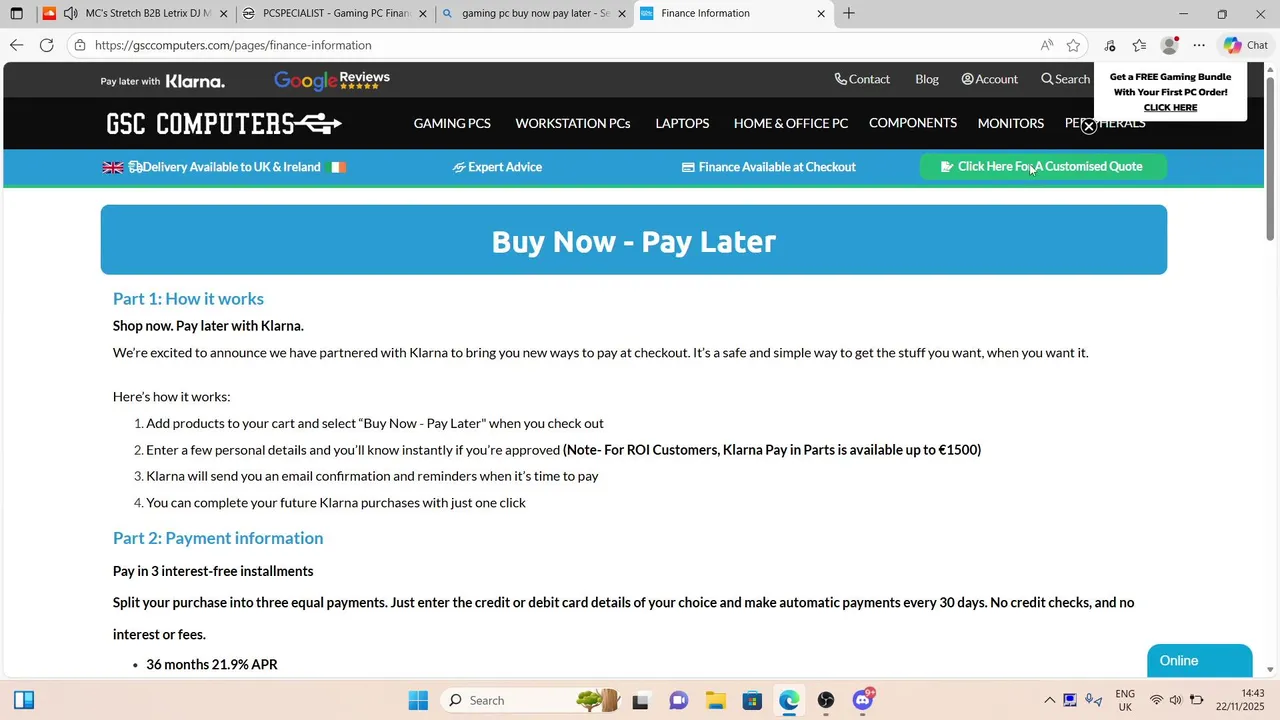Open Task View on the taskbar
The image size is (1280, 720).
[x=641, y=700]
